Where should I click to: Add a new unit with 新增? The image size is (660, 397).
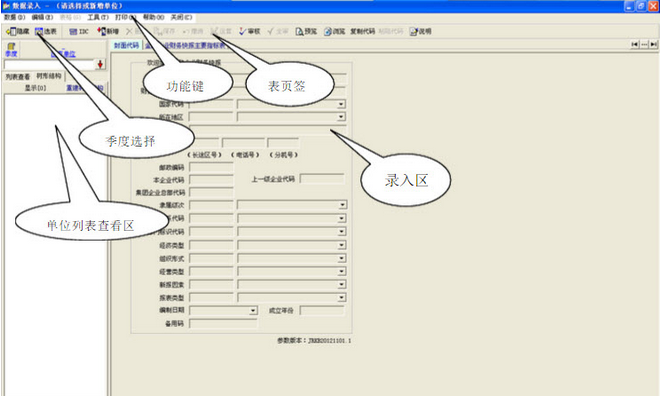[108, 32]
